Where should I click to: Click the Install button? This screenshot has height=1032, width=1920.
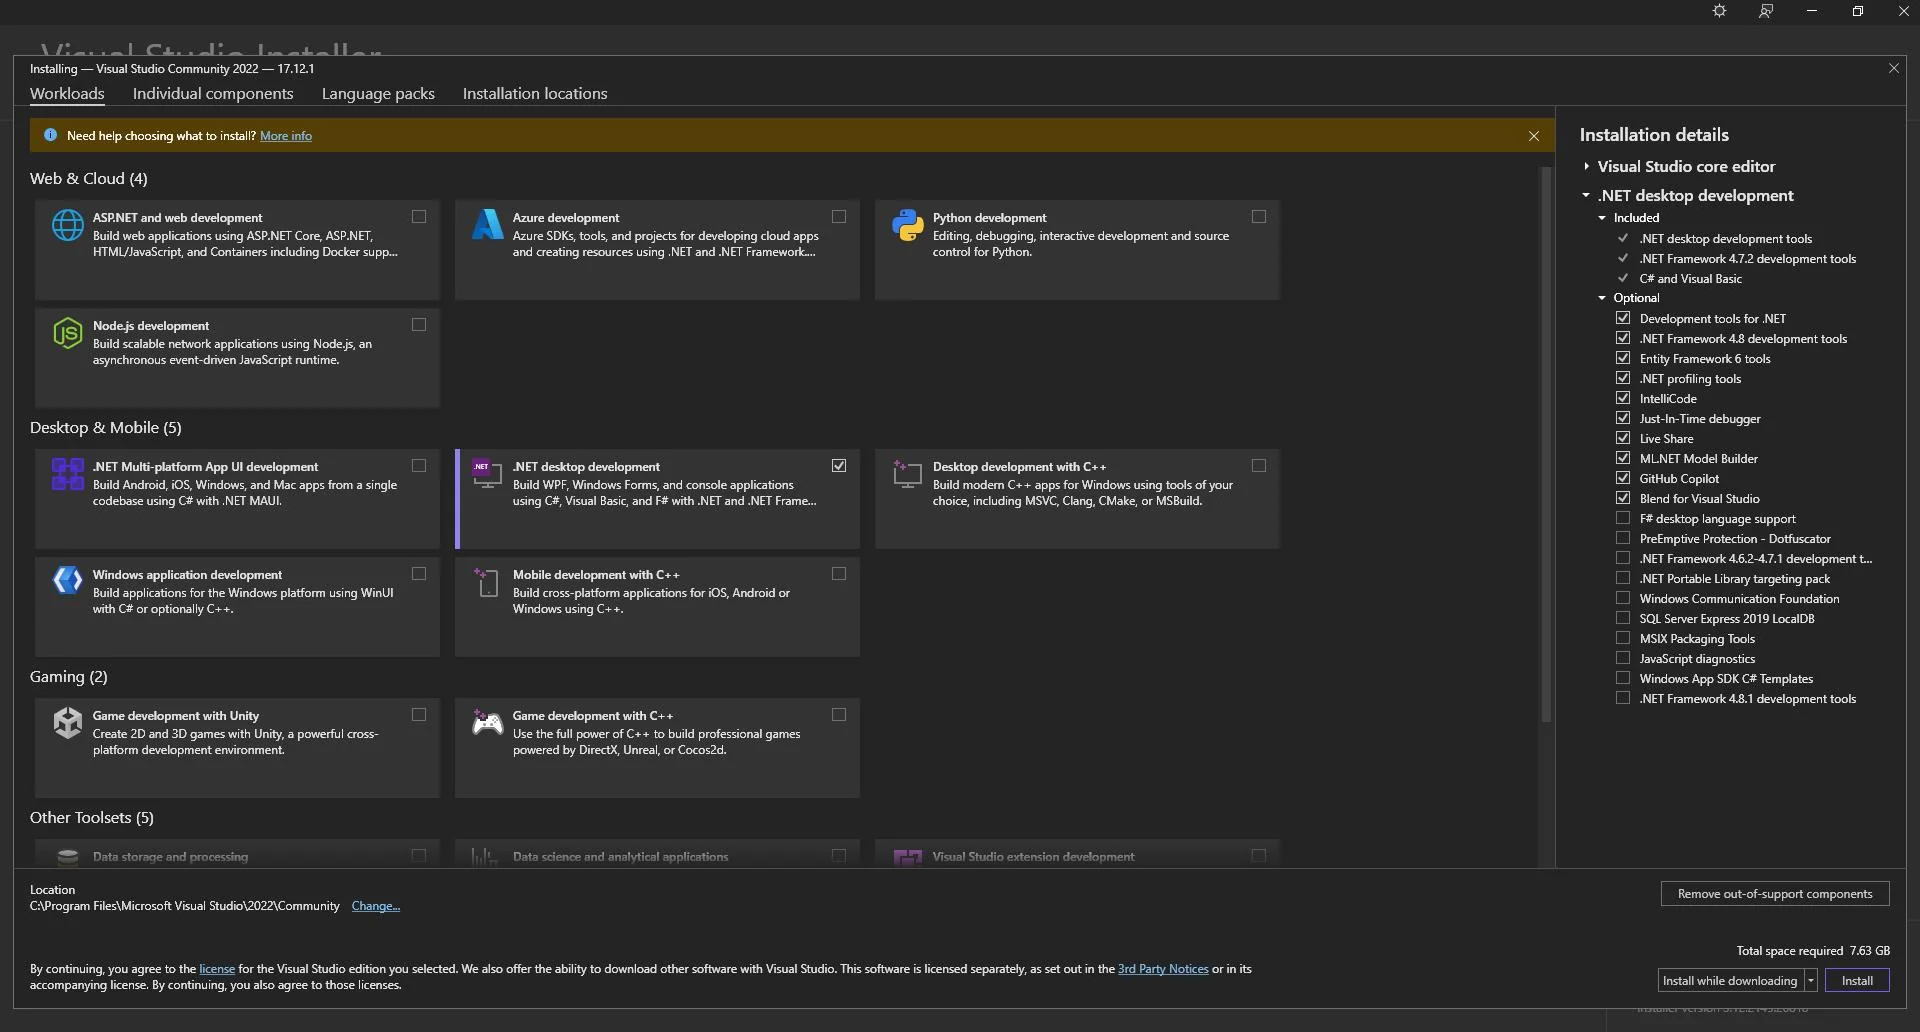(1857, 980)
